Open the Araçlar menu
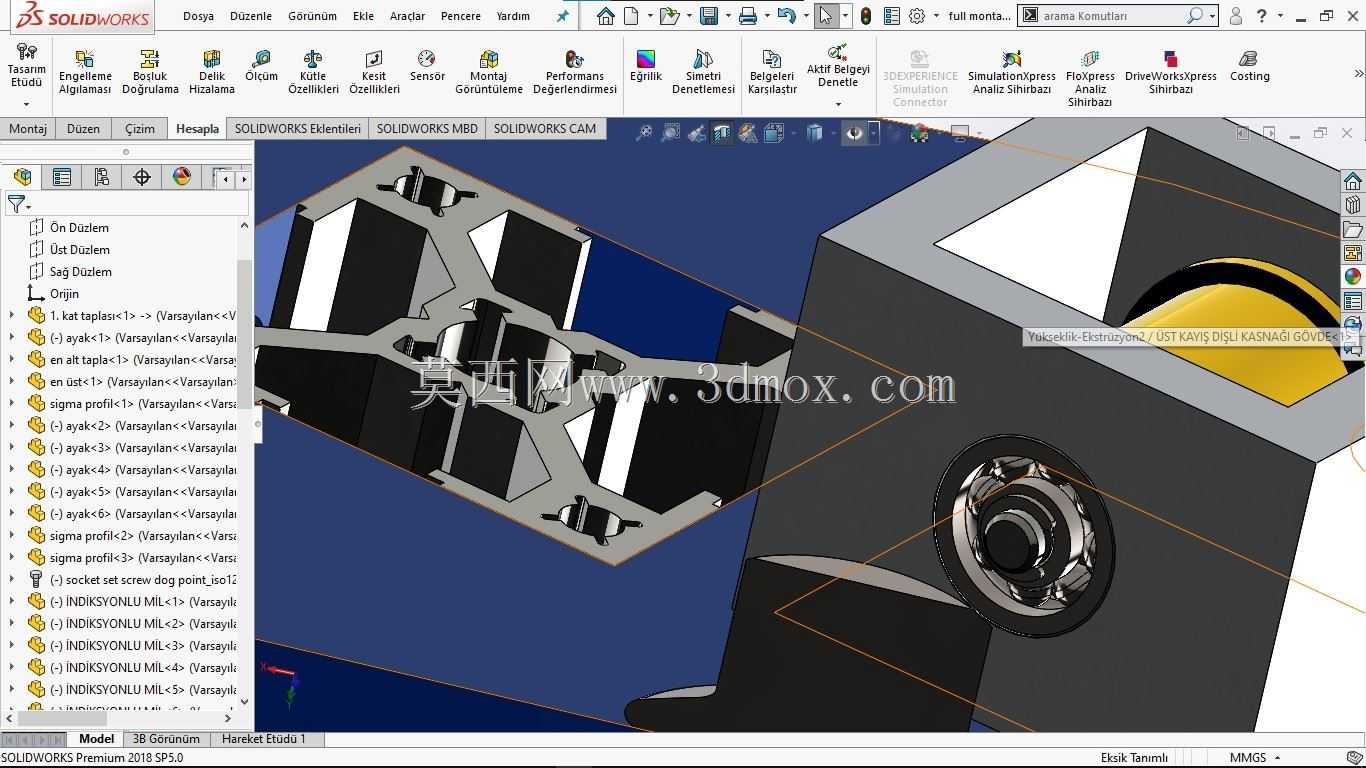Image resolution: width=1366 pixels, height=768 pixels. [x=407, y=16]
